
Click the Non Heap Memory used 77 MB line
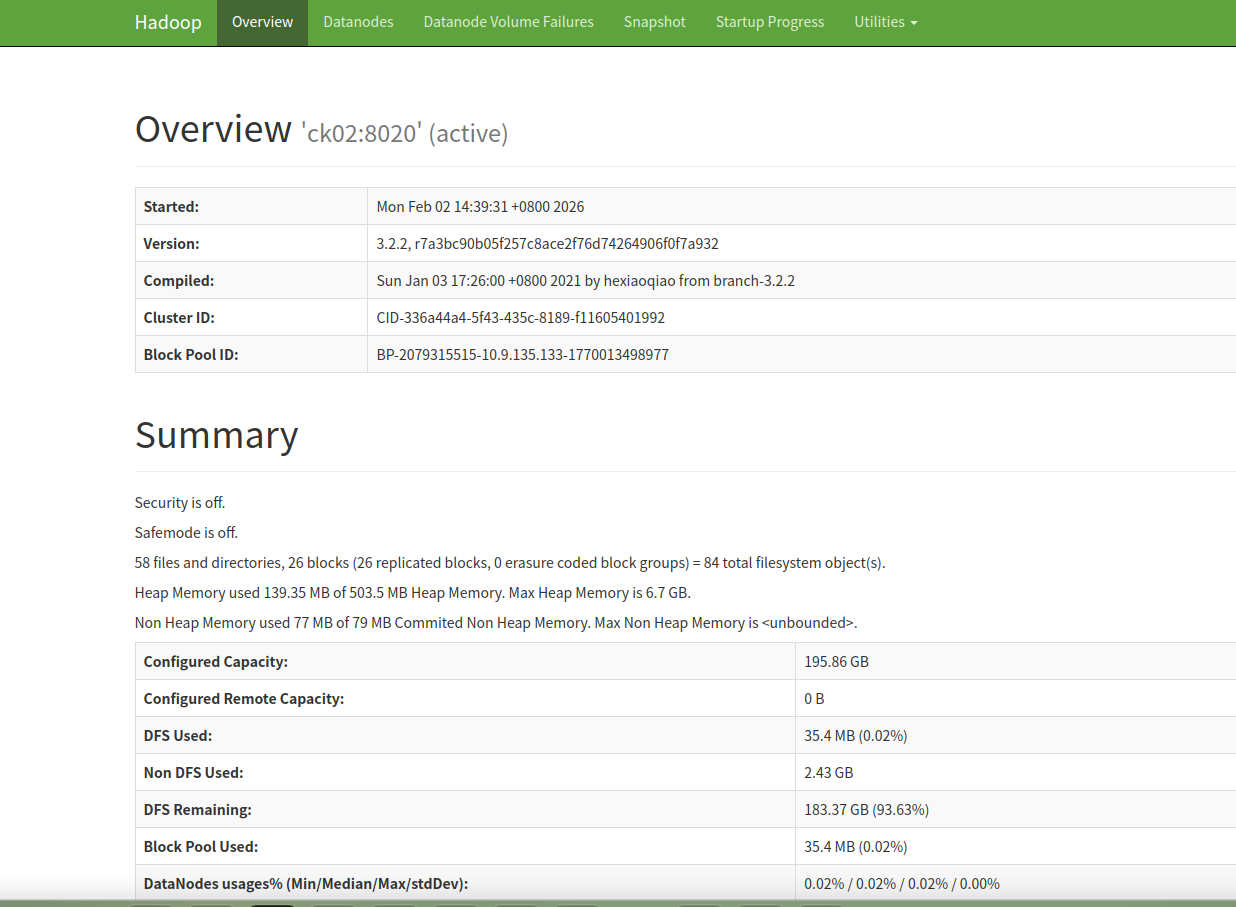click(496, 623)
